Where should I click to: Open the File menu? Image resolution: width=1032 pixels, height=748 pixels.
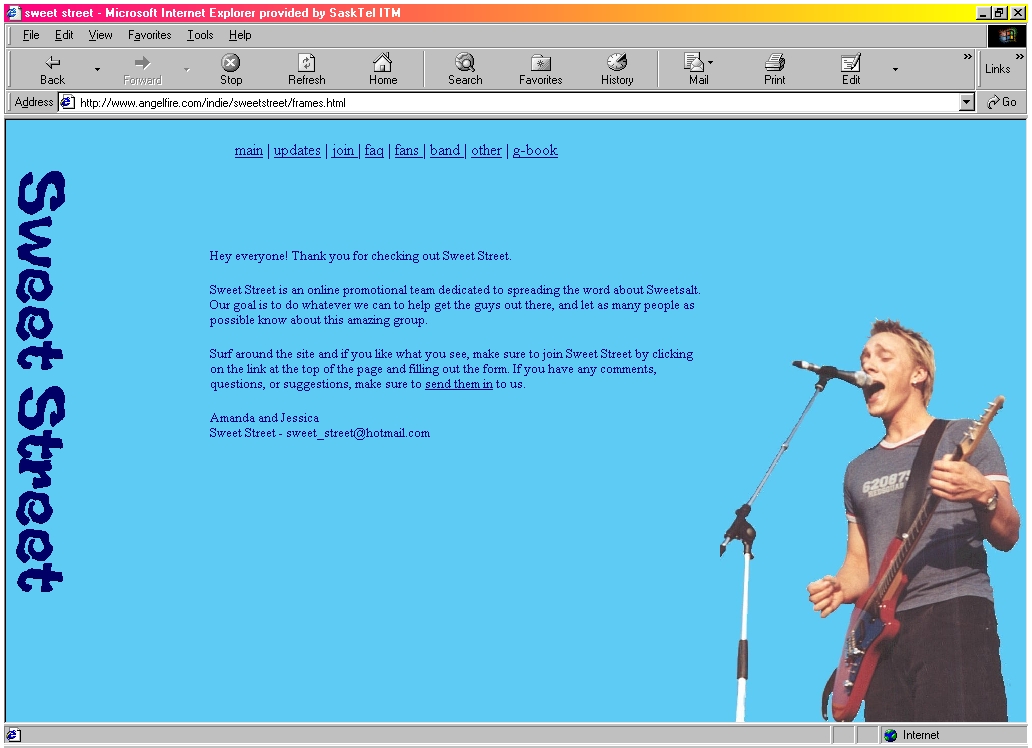(31, 35)
